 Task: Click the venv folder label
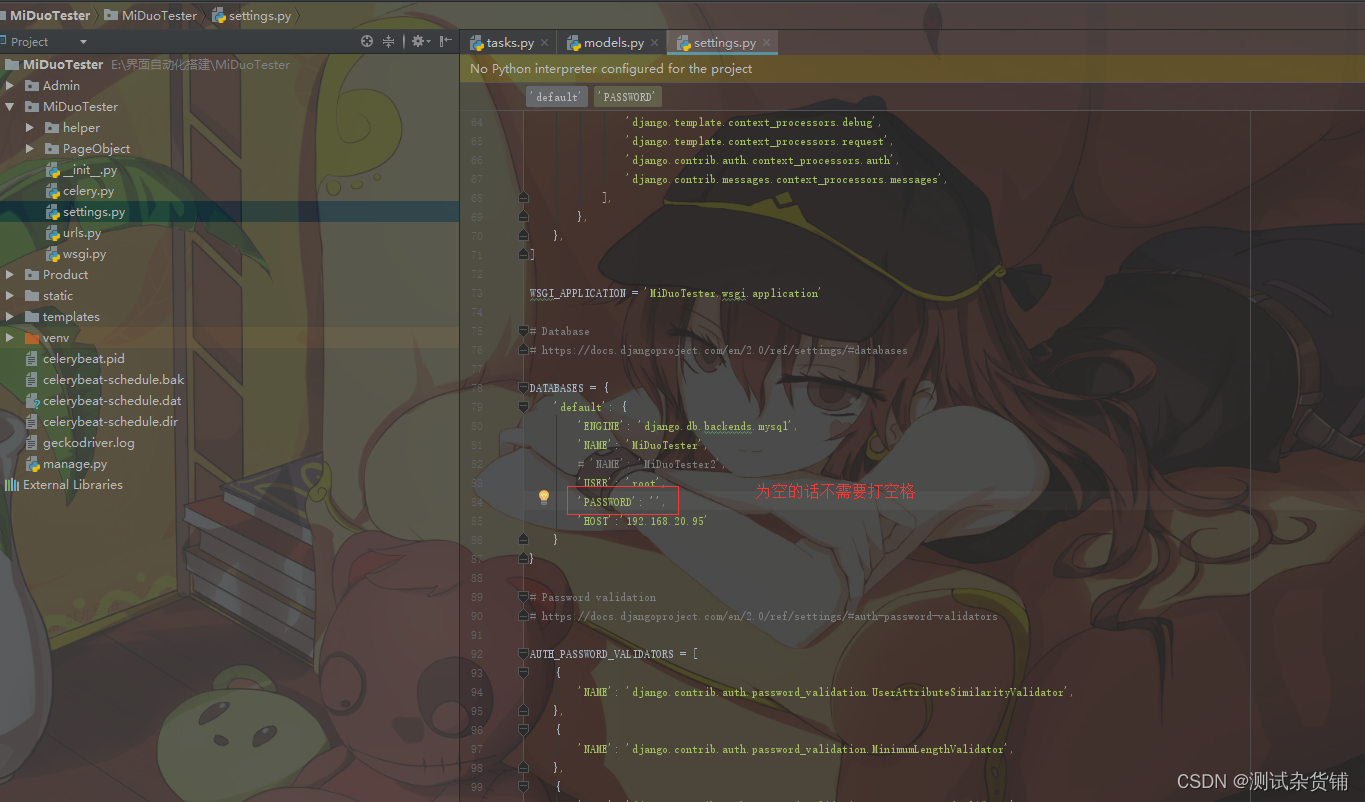[56, 337]
